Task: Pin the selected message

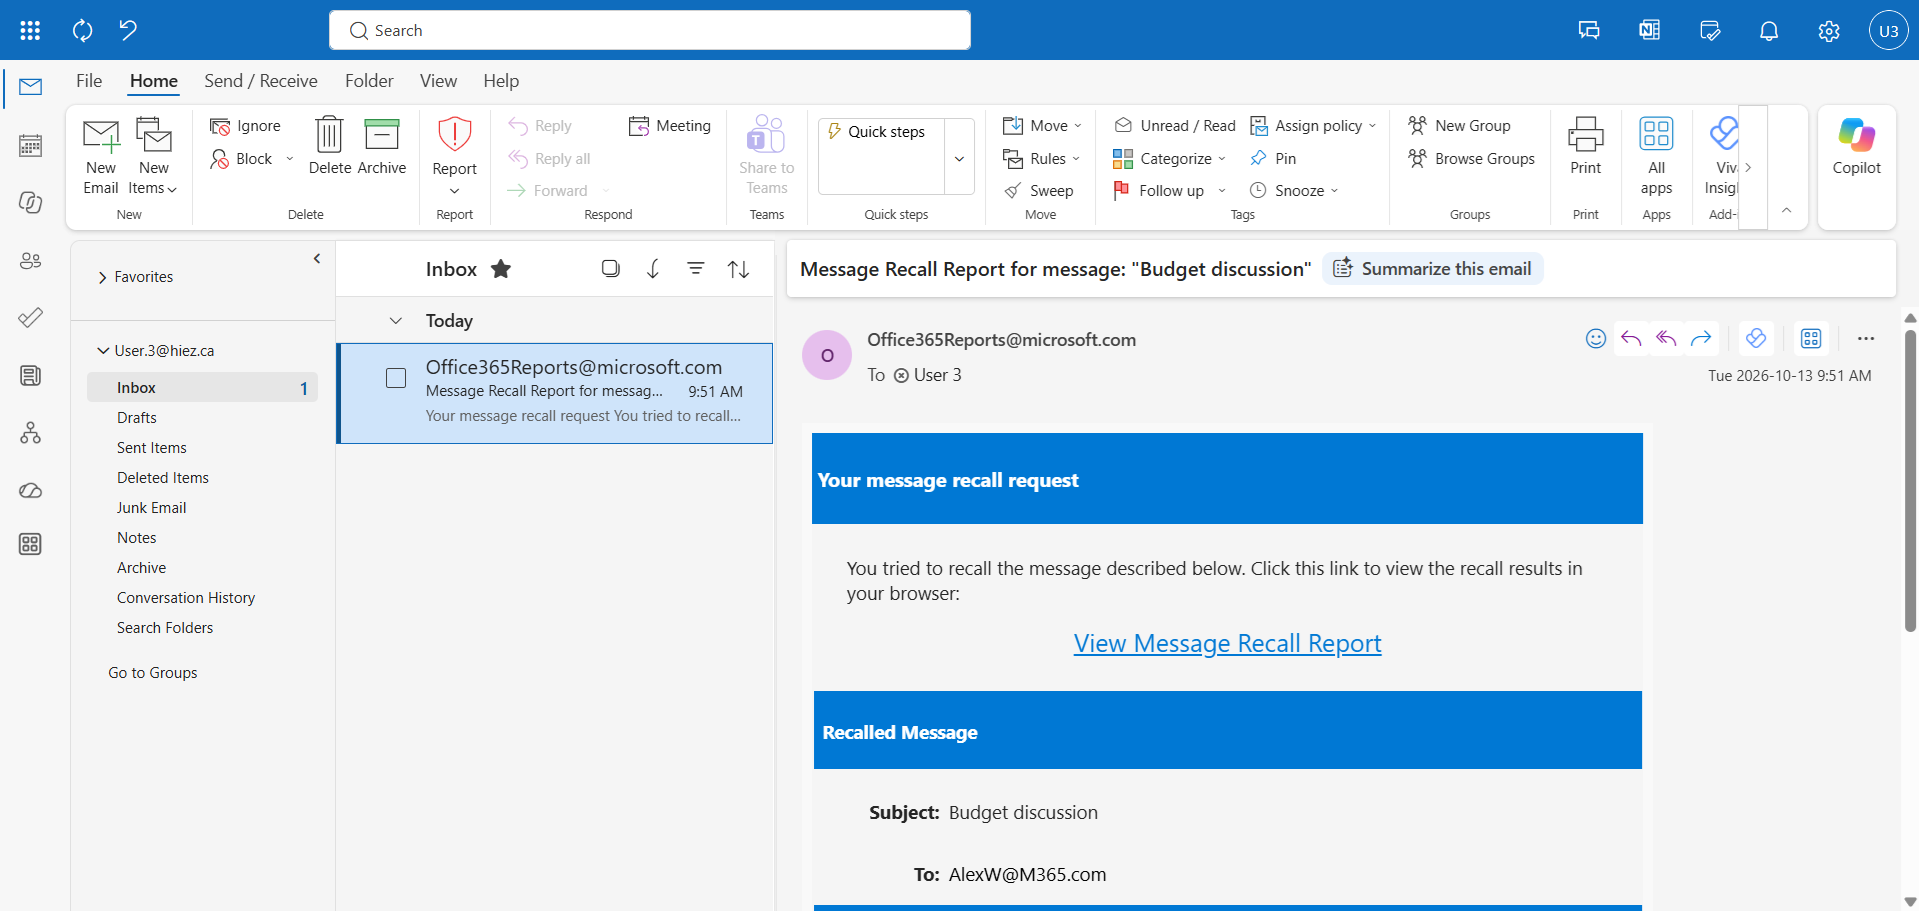Action: click(1273, 158)
